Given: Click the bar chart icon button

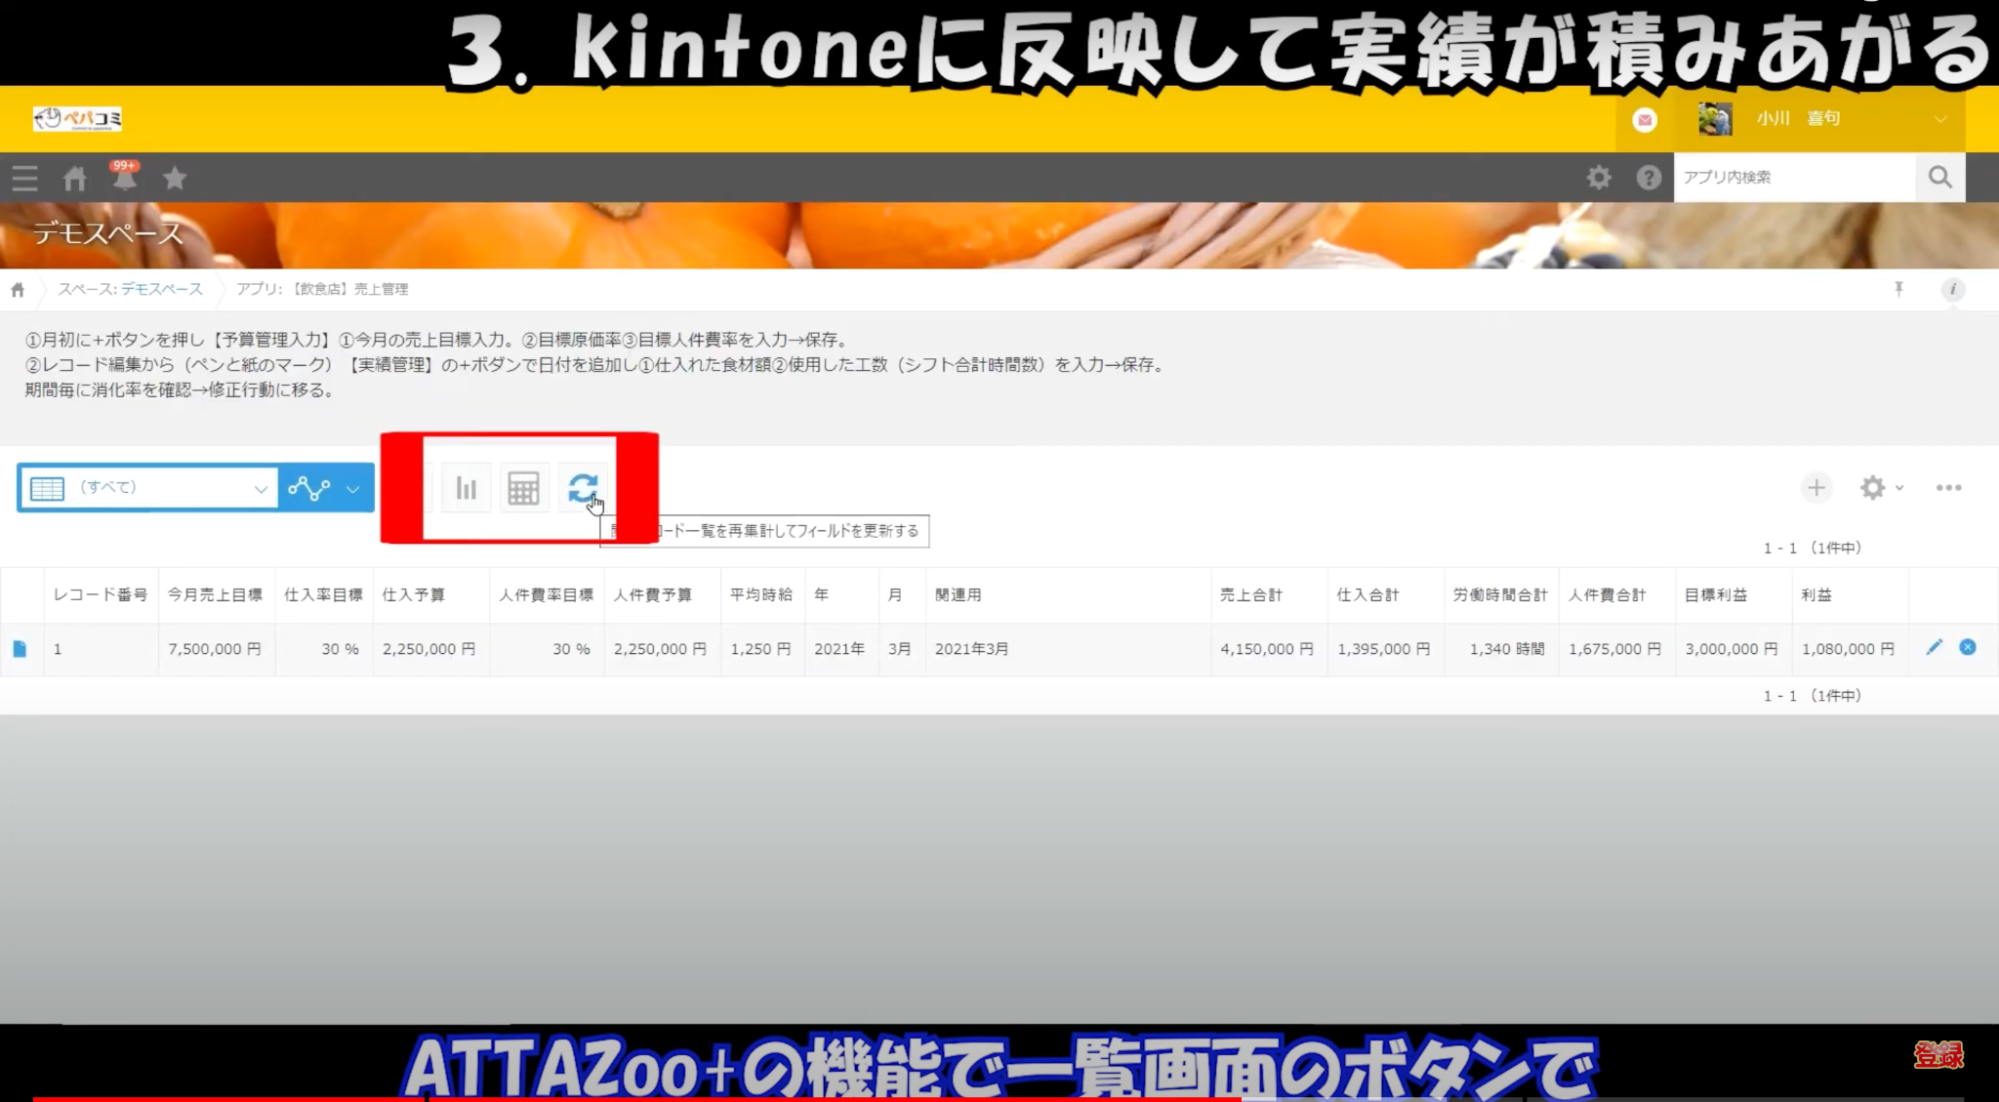Looking at the screenshot, I should point(466,488).
